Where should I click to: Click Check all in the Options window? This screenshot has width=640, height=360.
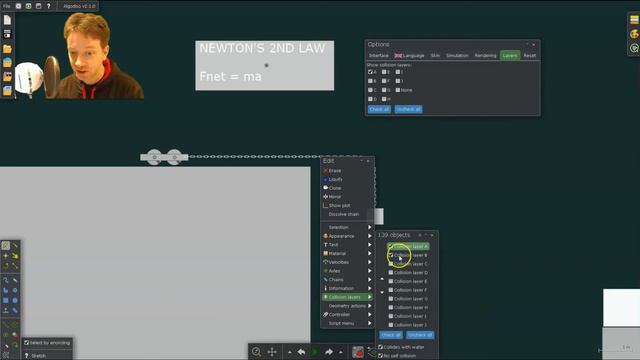[x=379, y=109]
